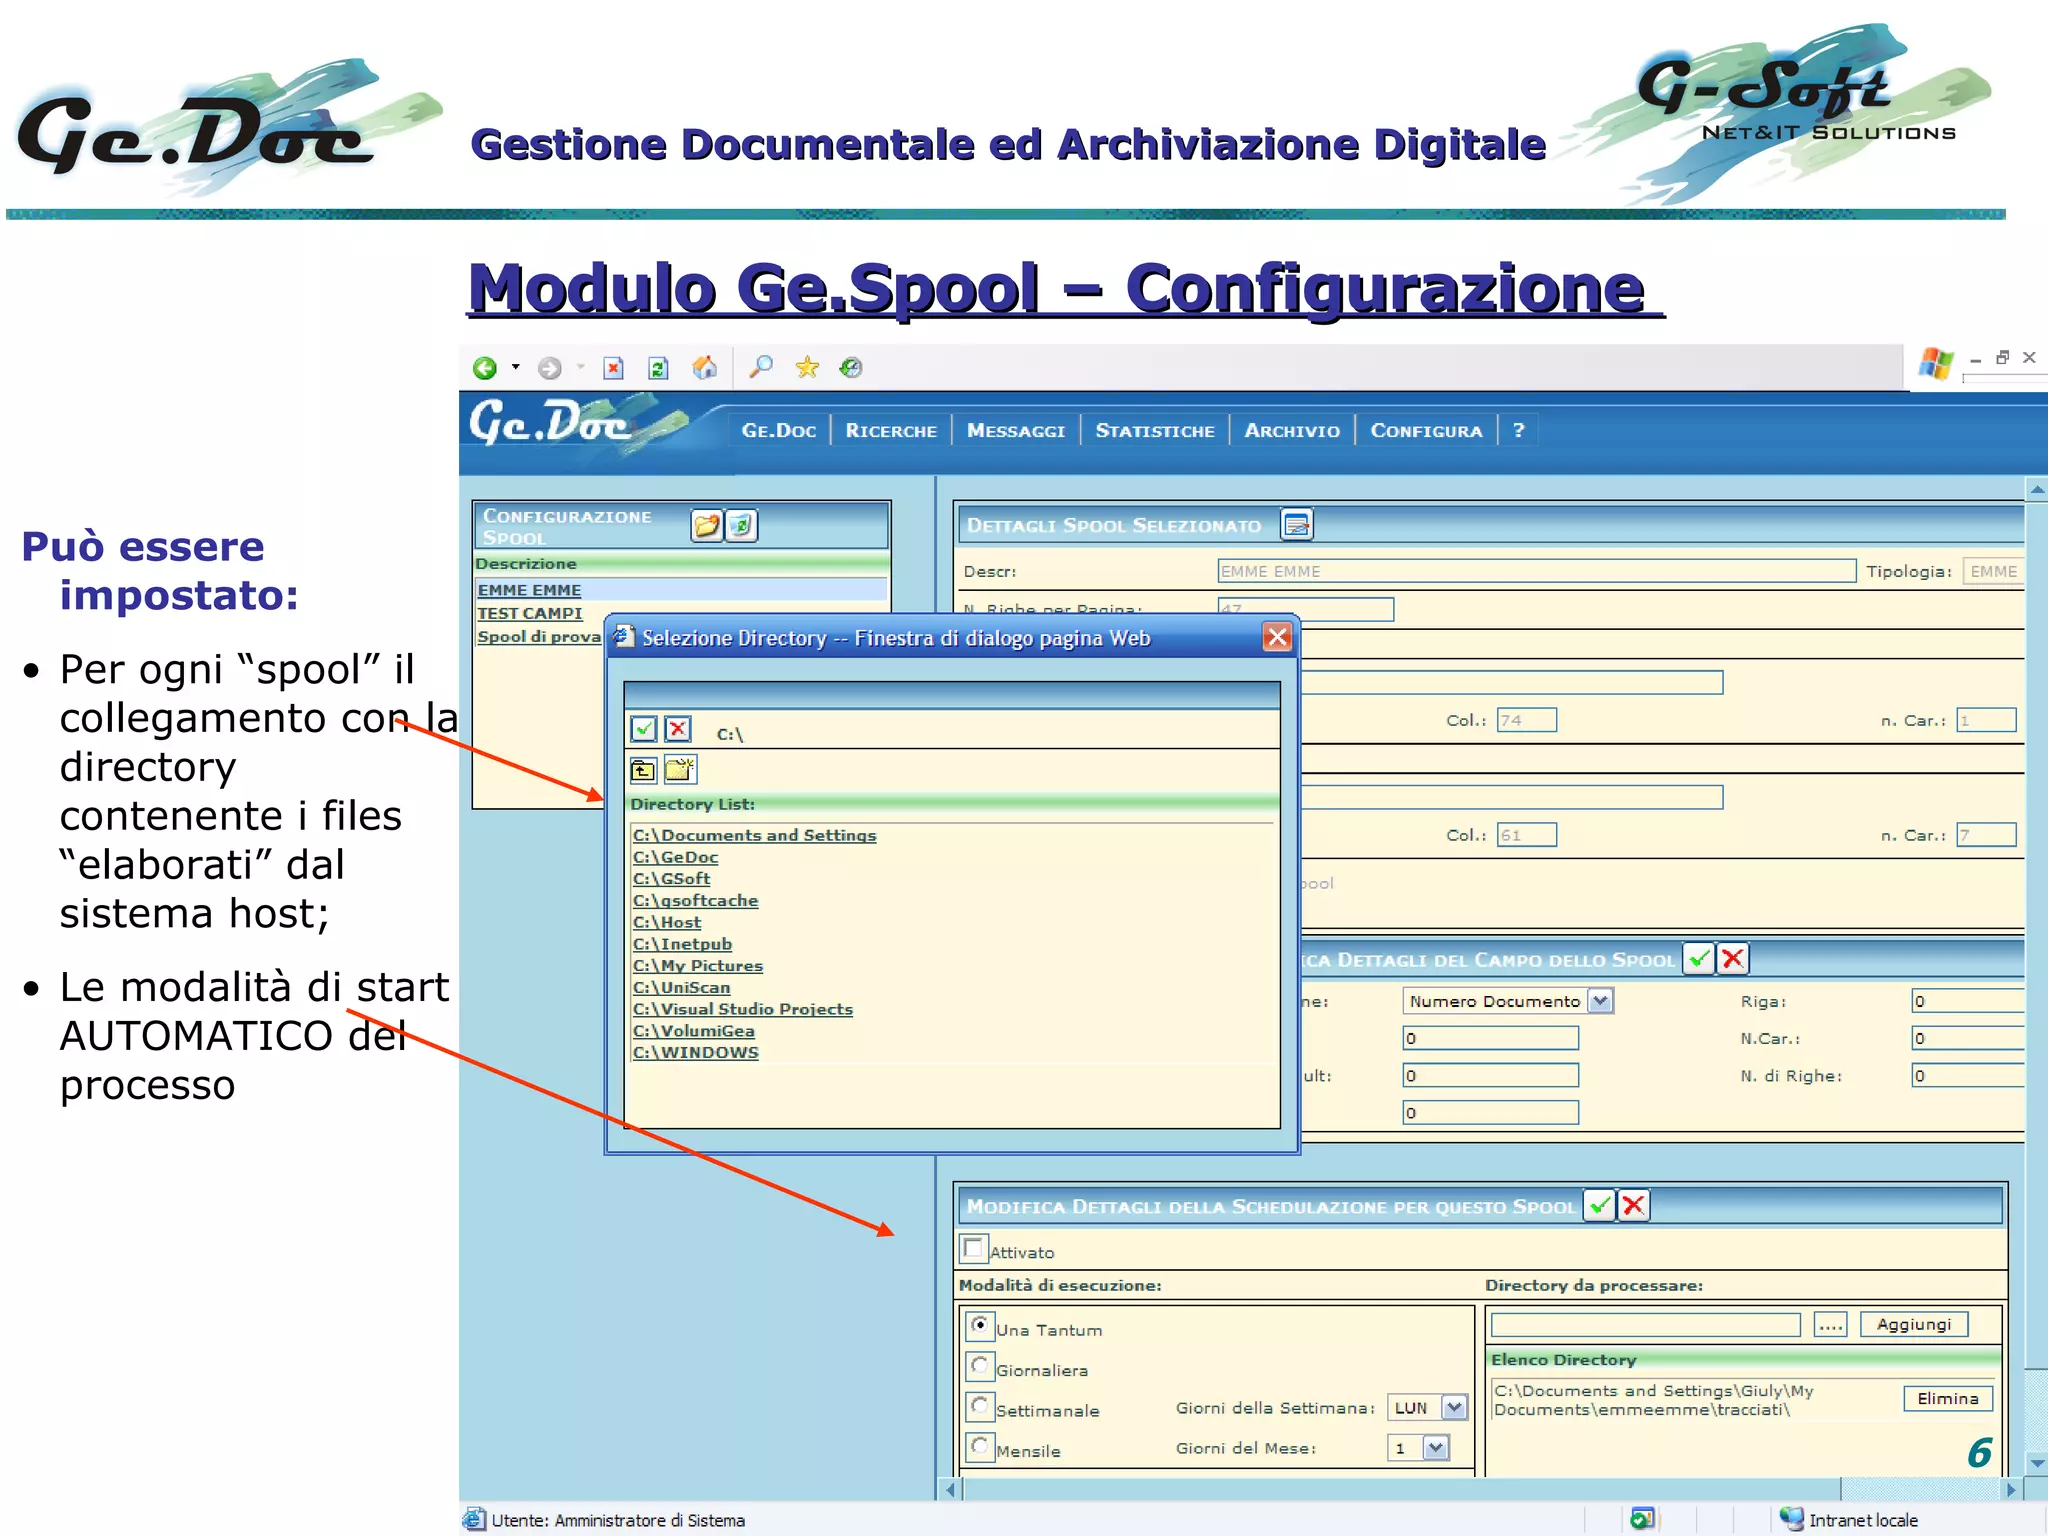Open the Ge.Doc menu

779,430
